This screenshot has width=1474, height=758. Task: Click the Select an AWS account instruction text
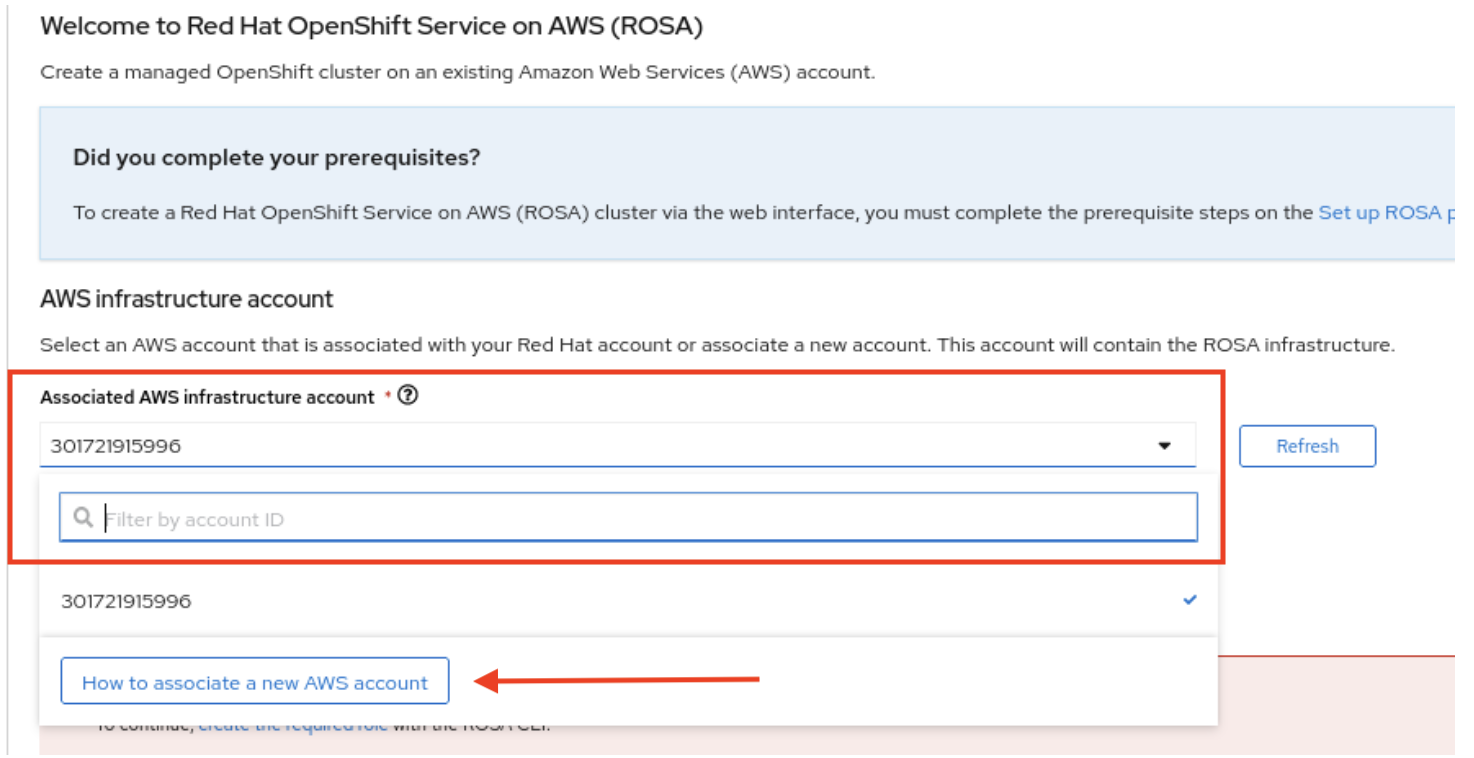pos(716,345)
